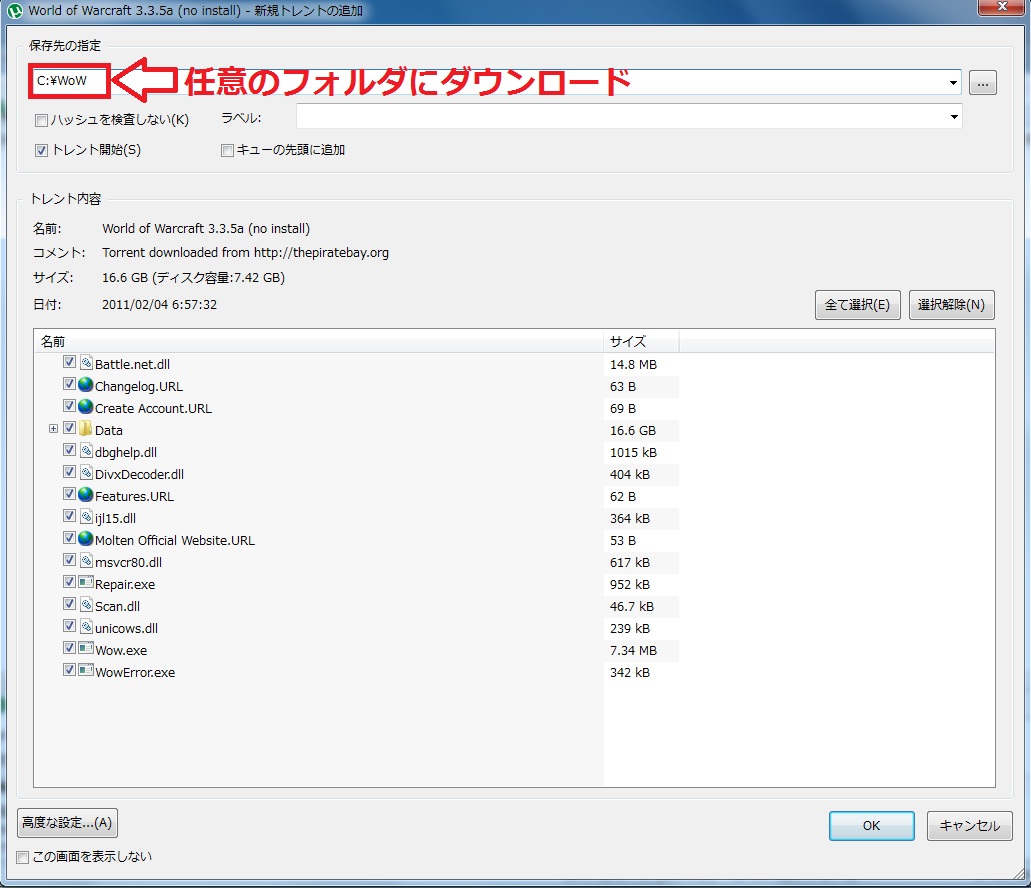Click the 952 kB size cell
The height and width of the screenshot is (888, 1031).
pyautogui.click(x=630, y=585)
